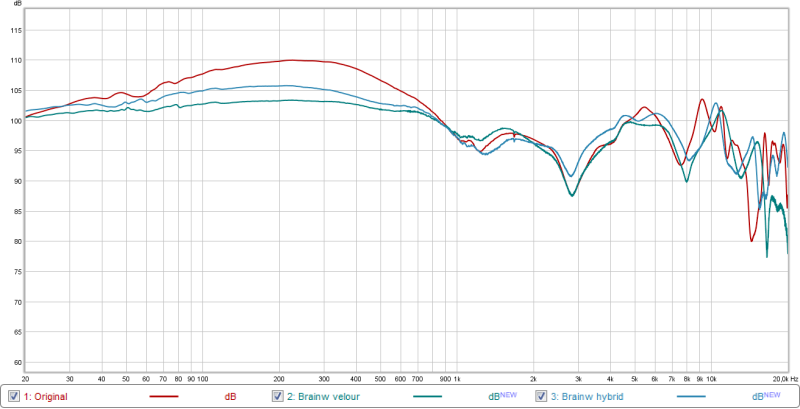The height and width of the screenshot is (409, 800).
Task: Toggle the '2: Brainw velour' checkbox
Action: pyautogui.click(x=278, y=396)
